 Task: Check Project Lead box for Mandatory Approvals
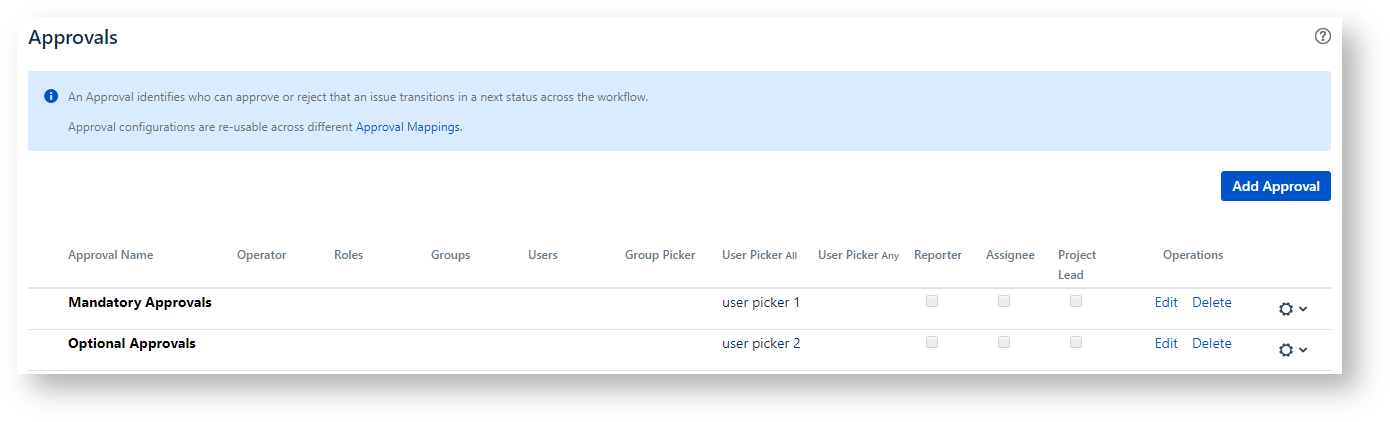point(1076,301)
